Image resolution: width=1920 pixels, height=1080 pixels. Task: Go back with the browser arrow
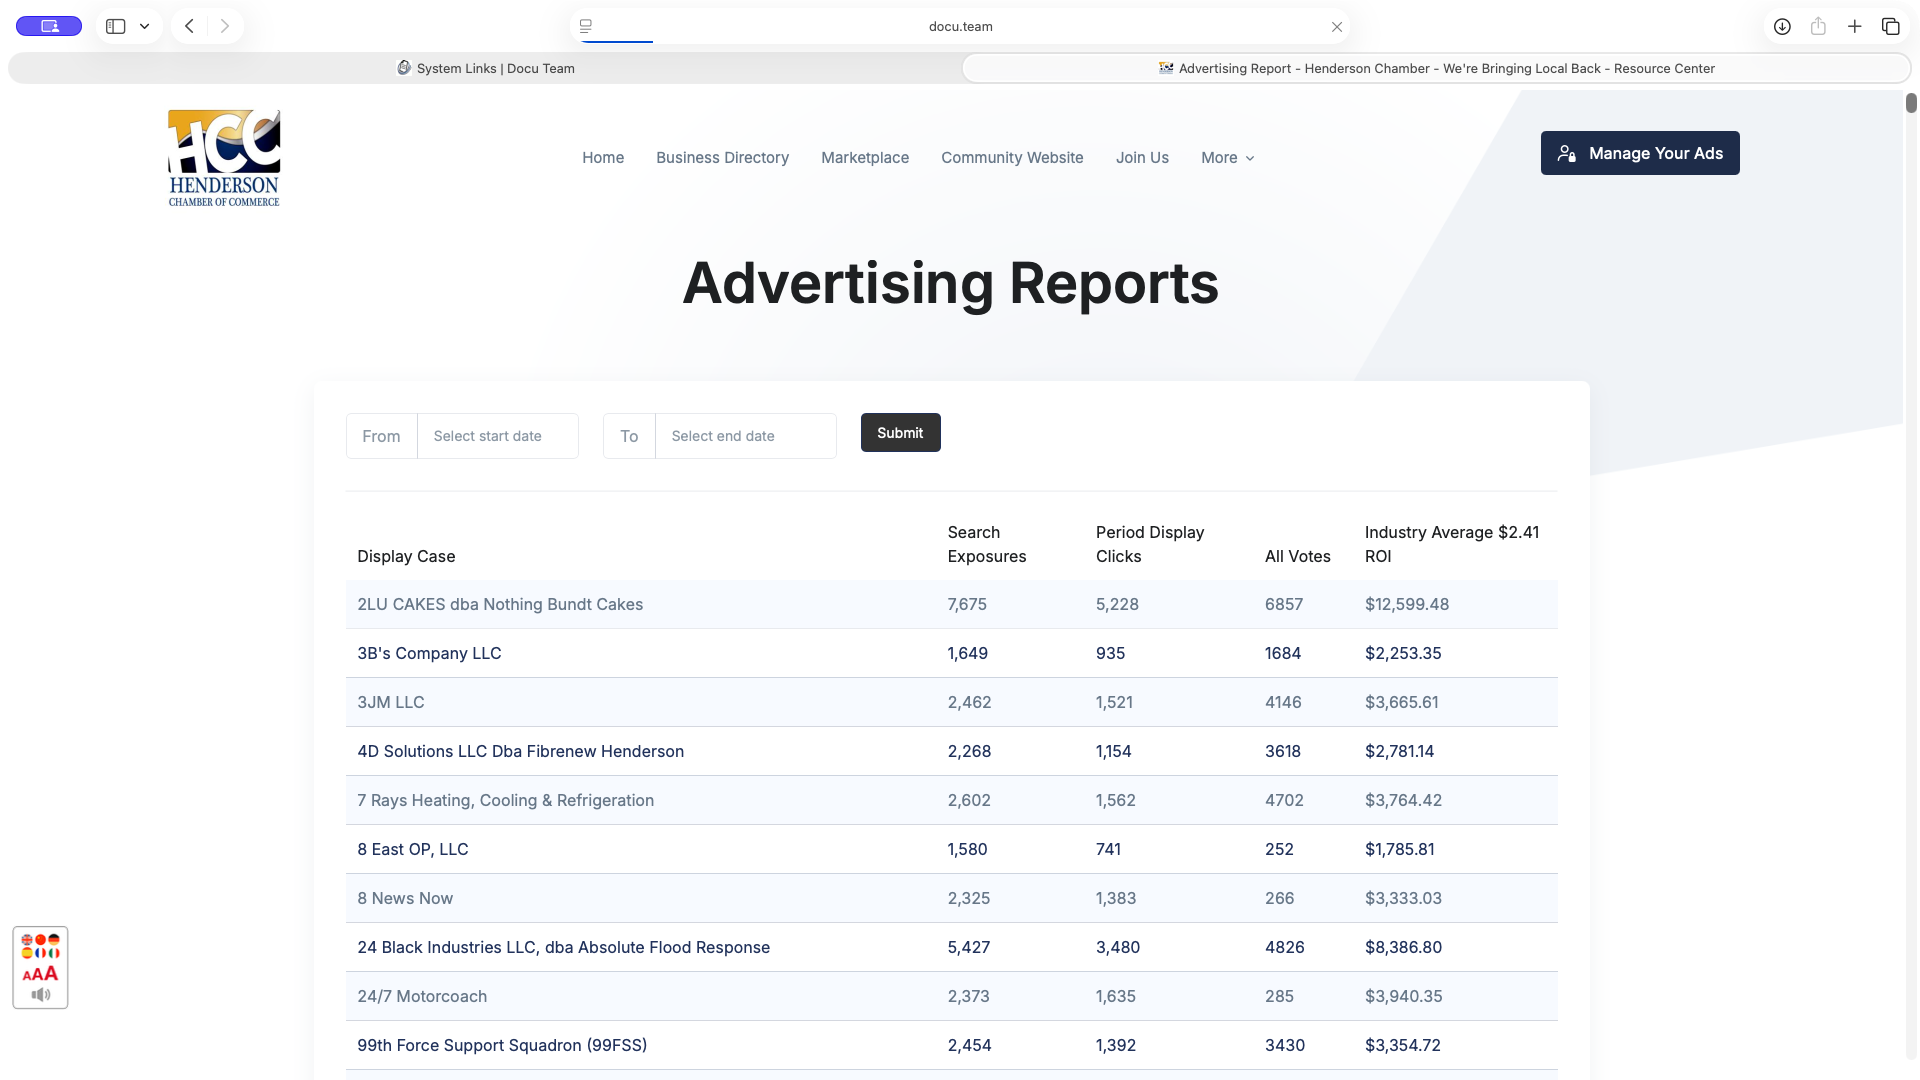[189, 26]
